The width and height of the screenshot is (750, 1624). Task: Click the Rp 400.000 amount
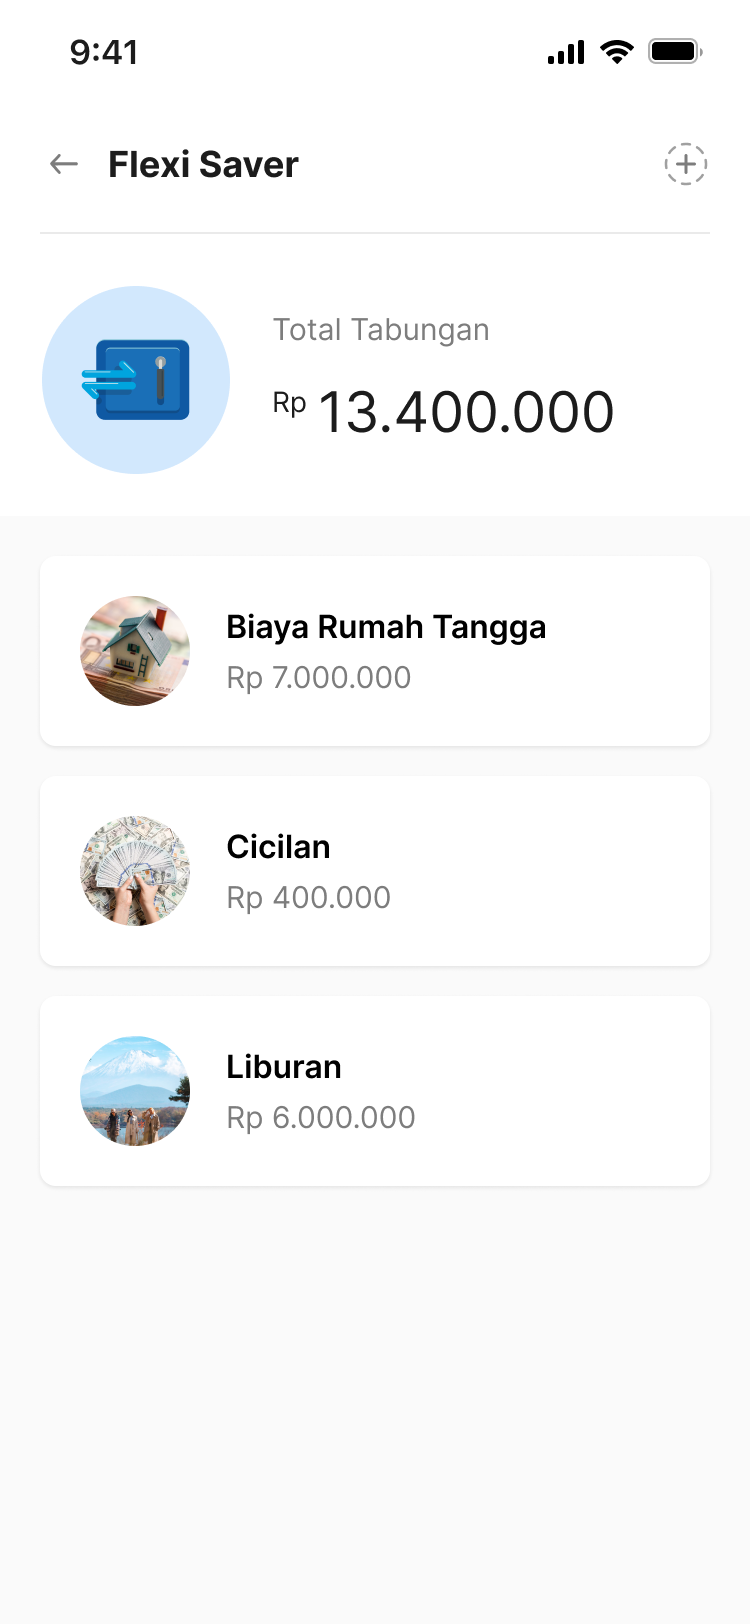point(309,898)
